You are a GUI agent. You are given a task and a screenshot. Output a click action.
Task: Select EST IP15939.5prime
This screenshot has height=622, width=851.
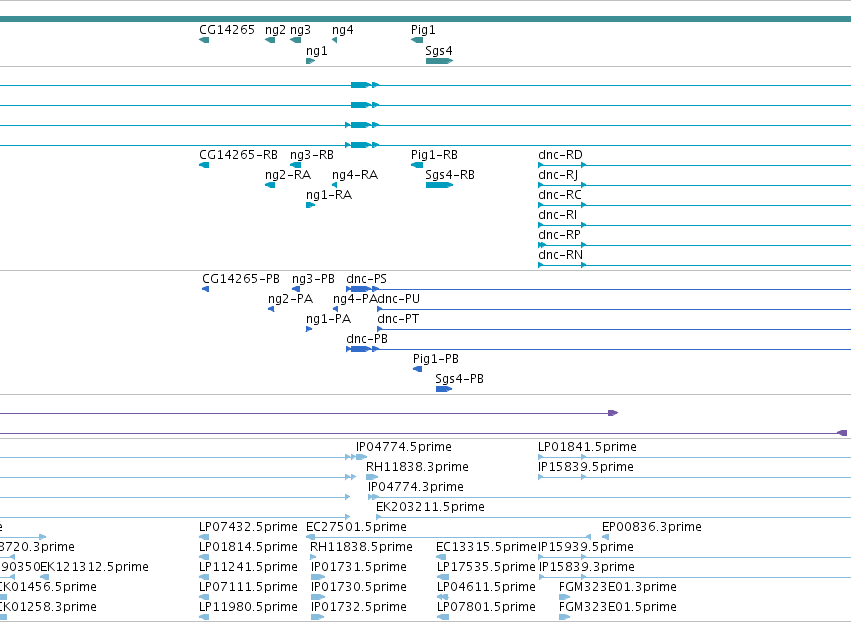[x=586, y=548]
